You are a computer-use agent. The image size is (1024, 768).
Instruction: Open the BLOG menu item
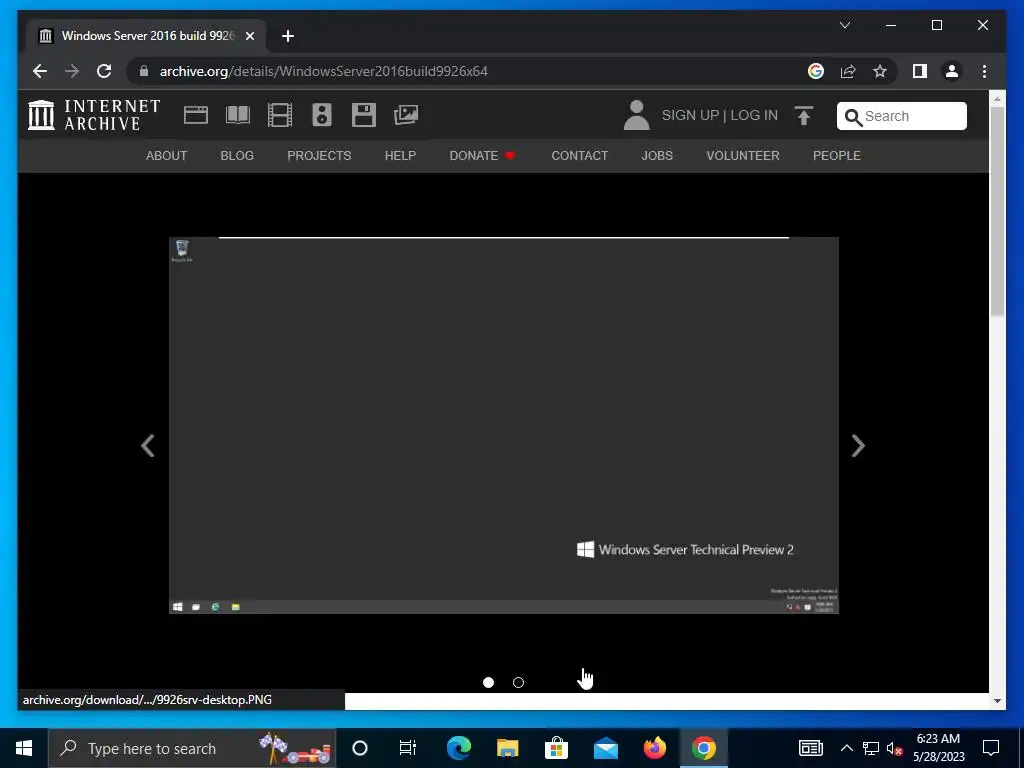[x=237, y=155]
